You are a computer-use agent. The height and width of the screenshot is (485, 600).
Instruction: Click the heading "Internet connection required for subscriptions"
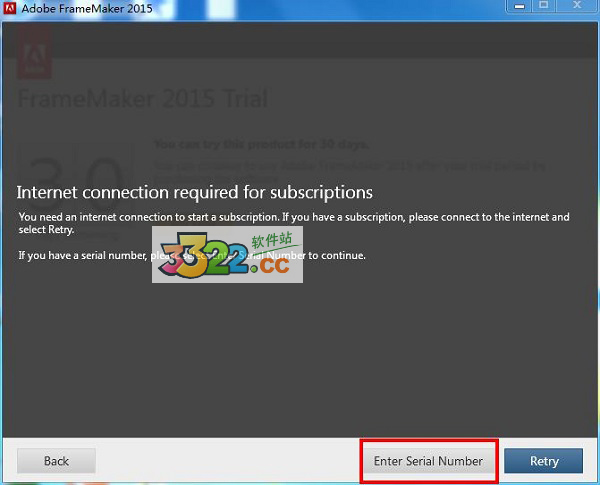coord(194,193)
